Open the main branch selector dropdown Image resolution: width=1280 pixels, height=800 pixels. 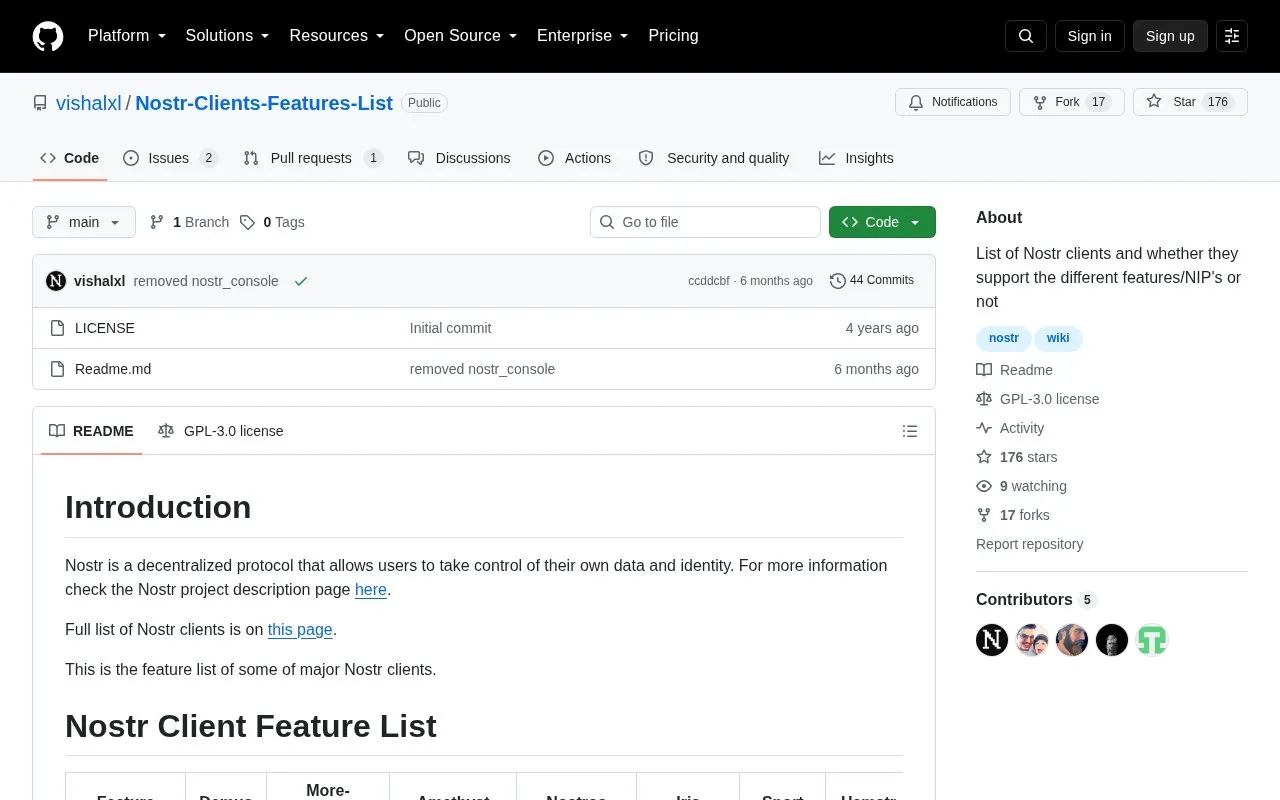tap(84, 222)
